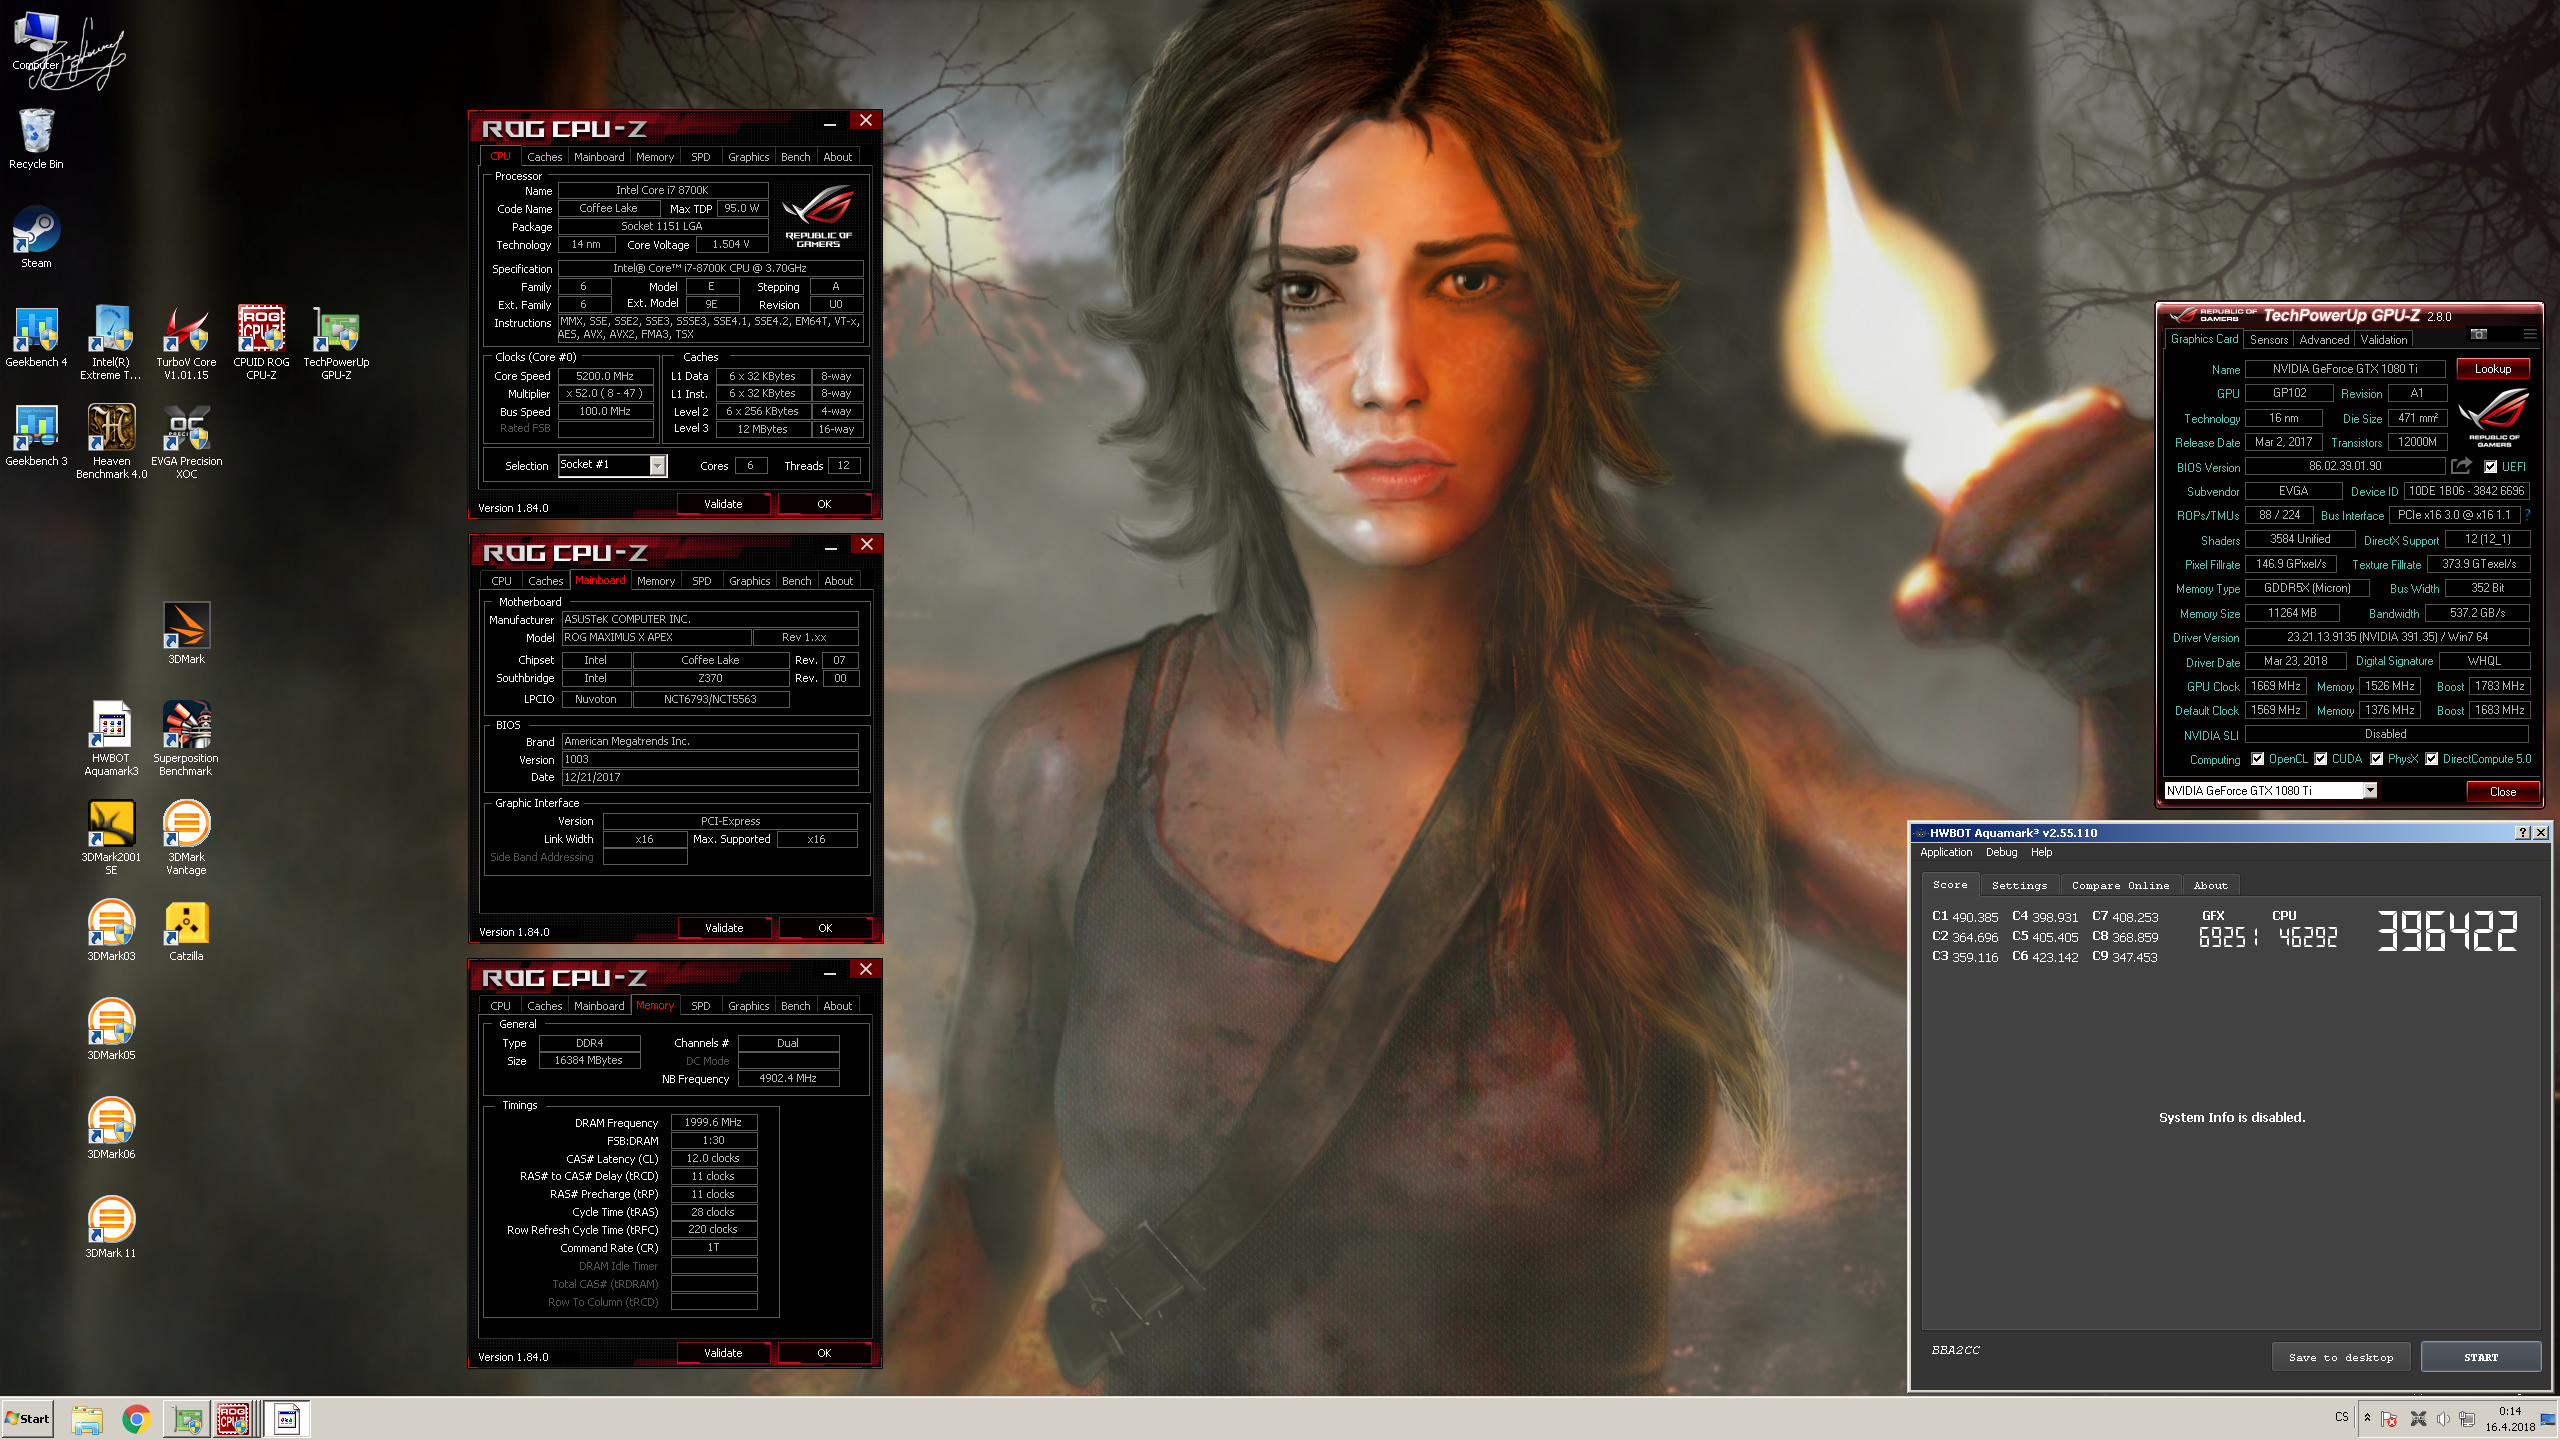Open 3DMark05 desktop shortcut
The height and width of the screenshot is (1440, 2560).
point(111,1030)
